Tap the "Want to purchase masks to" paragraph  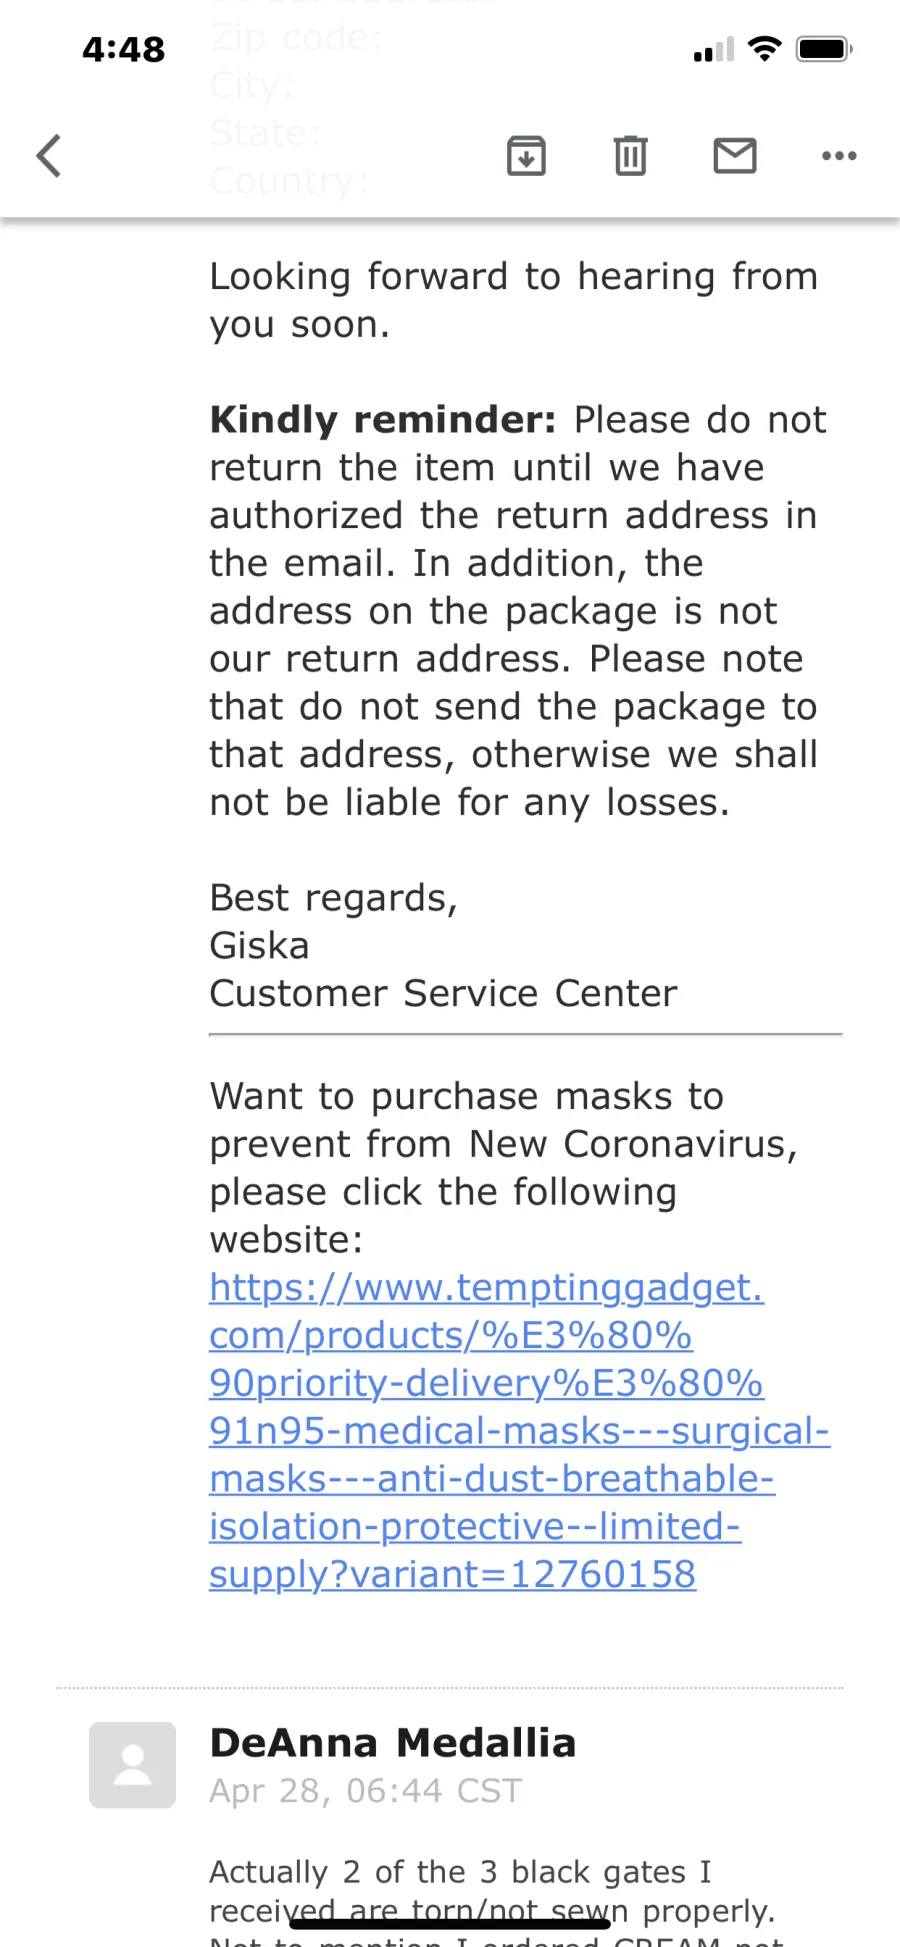[504, 1168]
